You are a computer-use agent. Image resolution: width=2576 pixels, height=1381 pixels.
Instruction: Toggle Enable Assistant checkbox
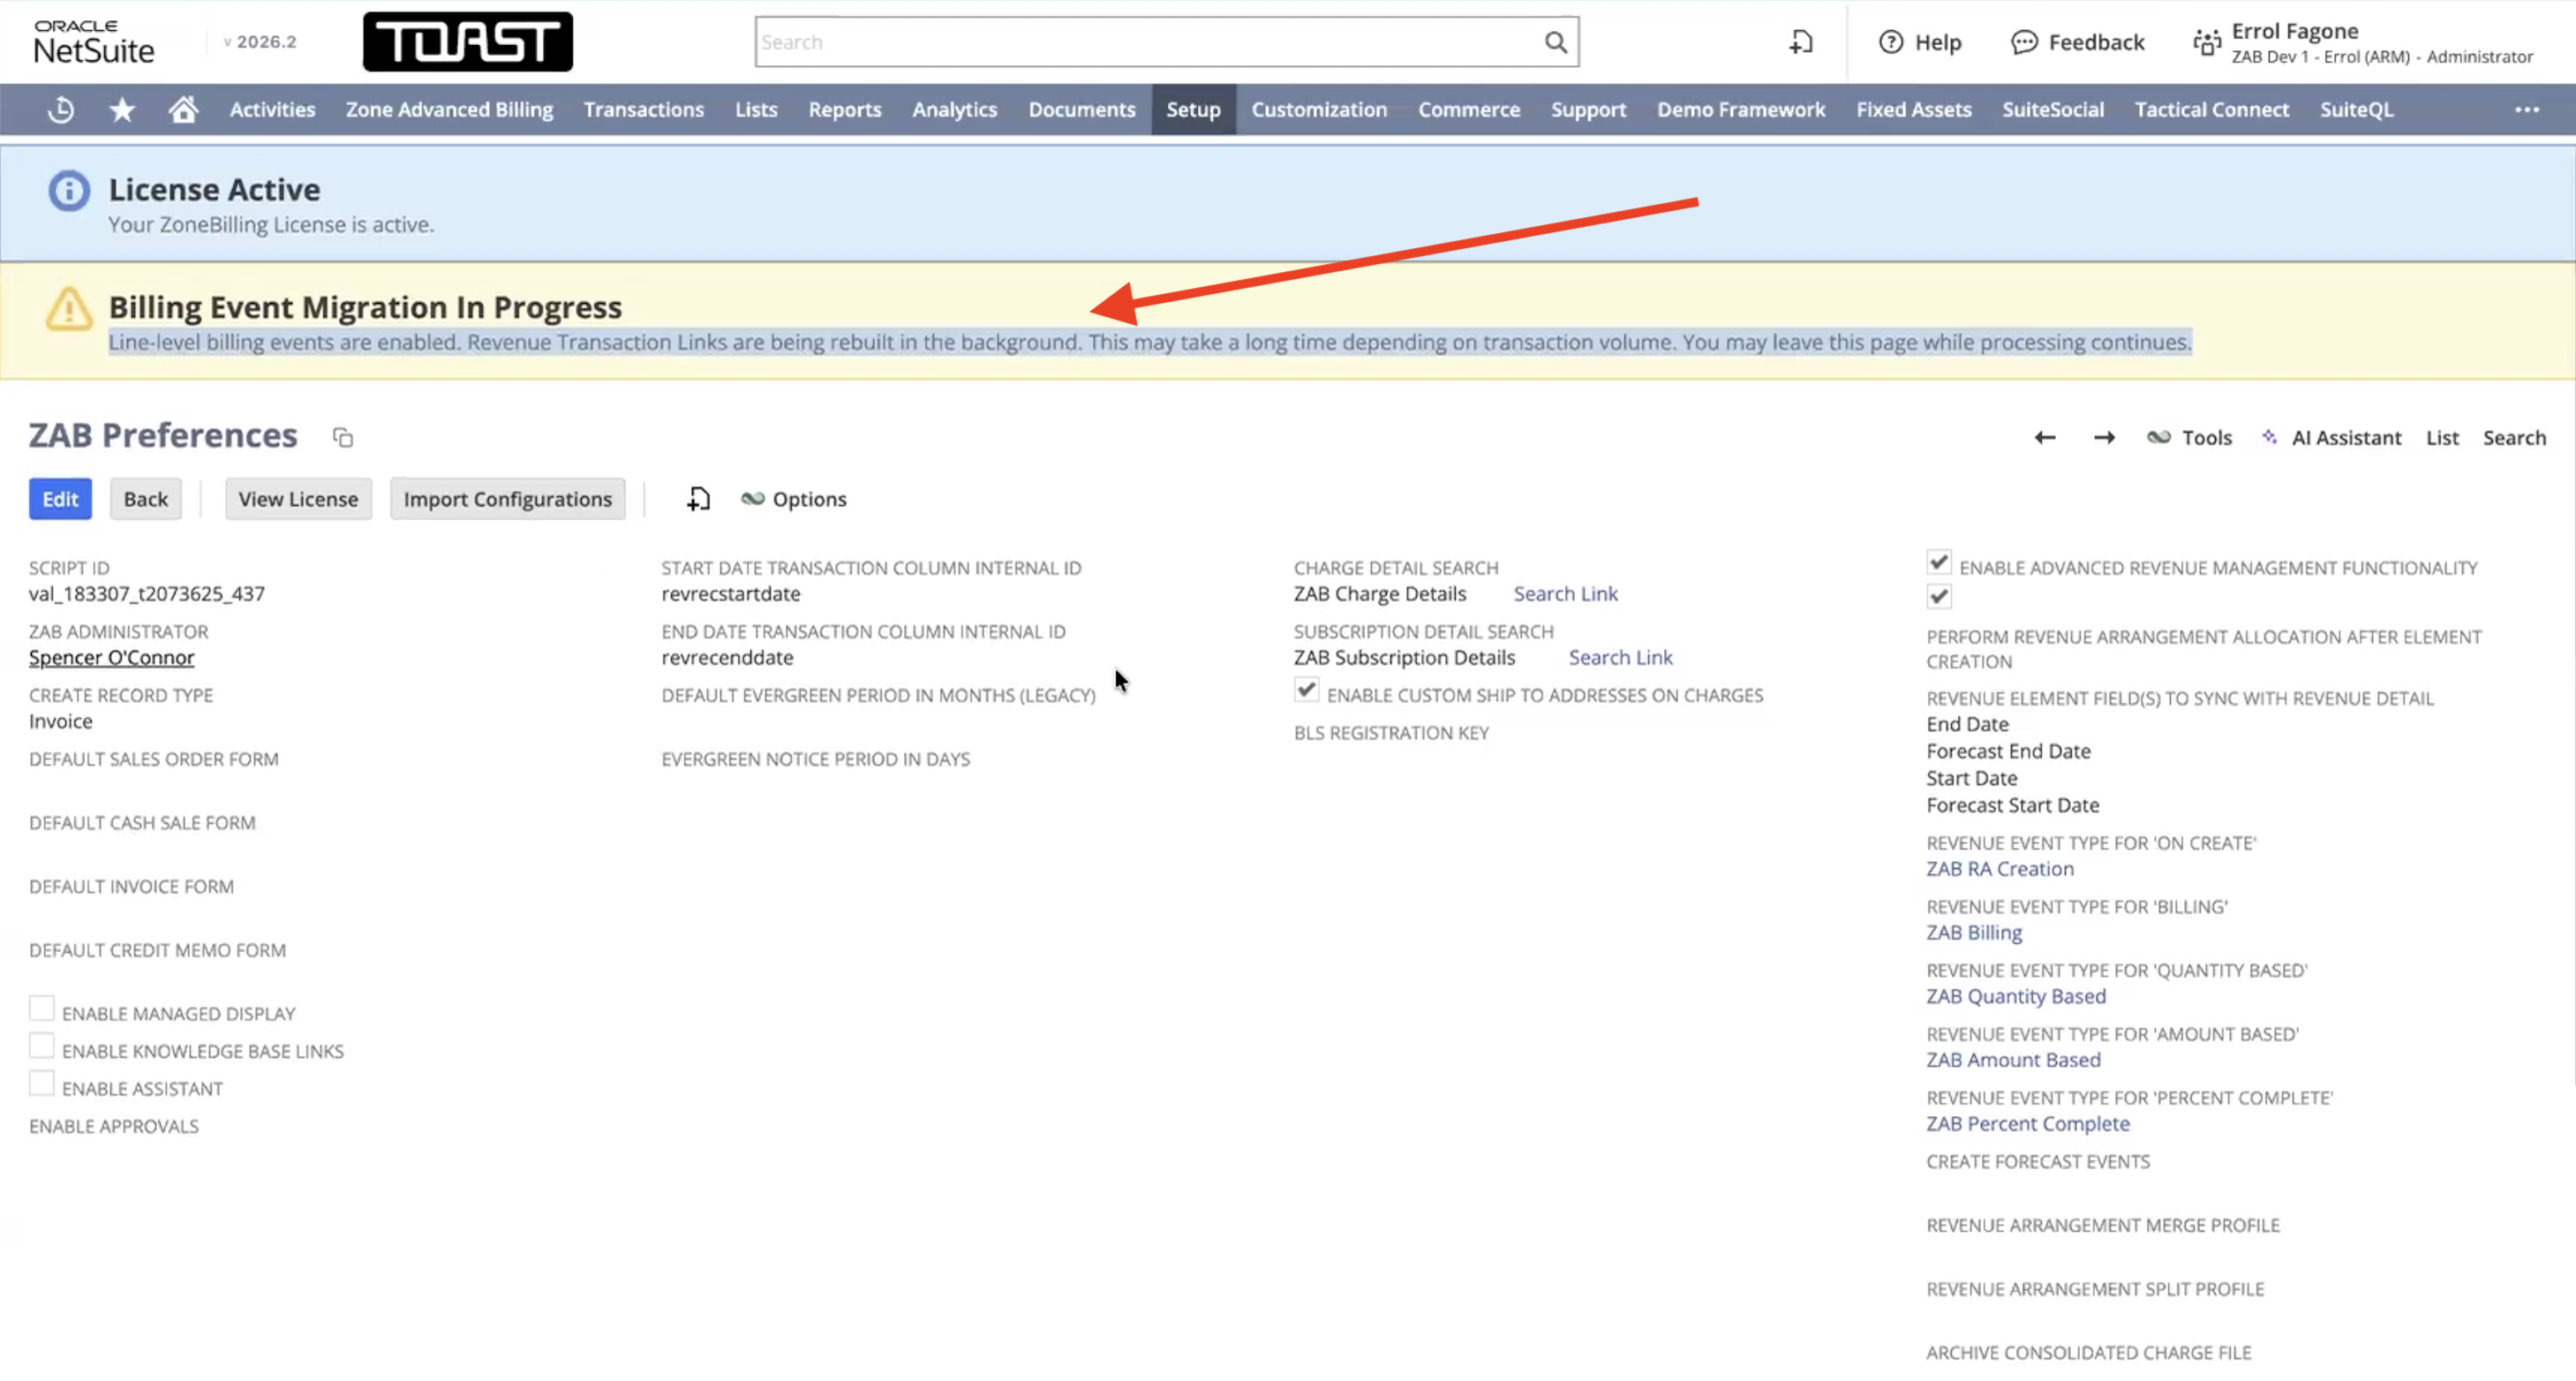41,1083
